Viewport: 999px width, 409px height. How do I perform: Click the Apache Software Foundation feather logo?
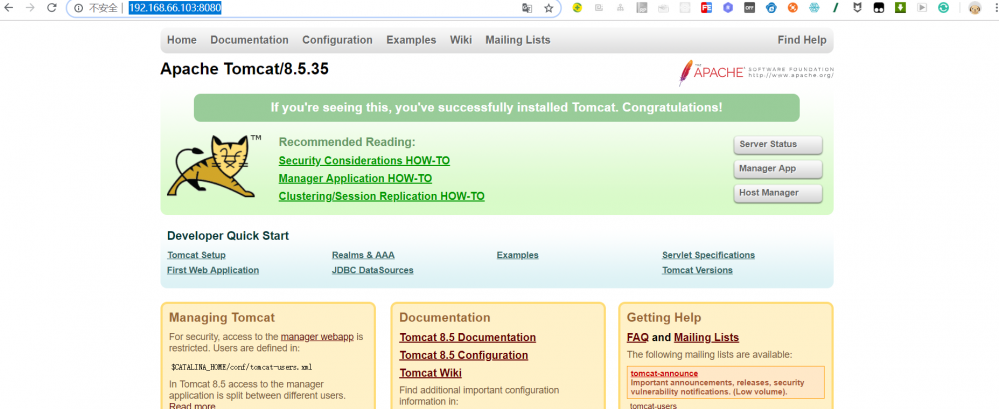click(x=756, y=71)
